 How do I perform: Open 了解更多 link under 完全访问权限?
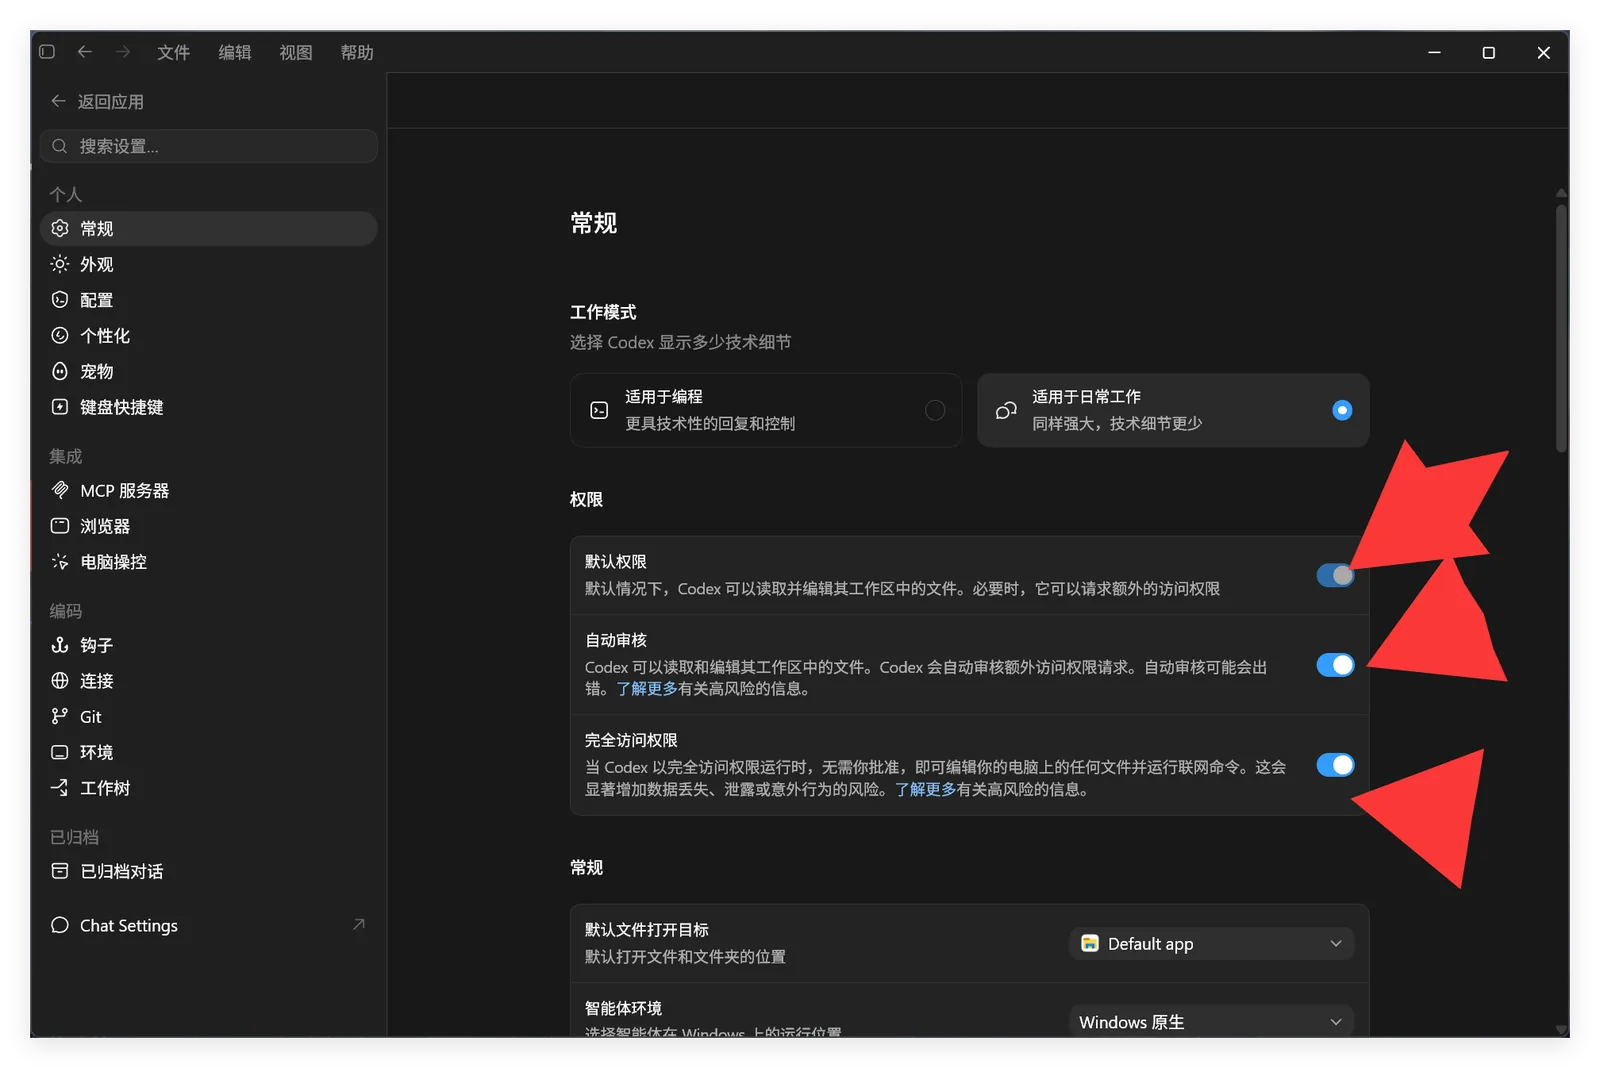click(926, 790)
